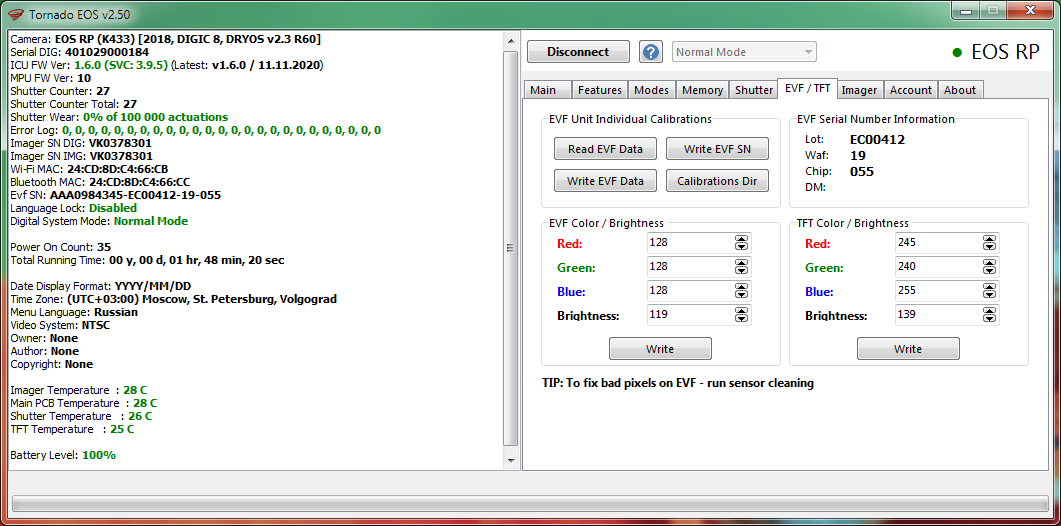Open the Modes tab

[x=651, y=90]
